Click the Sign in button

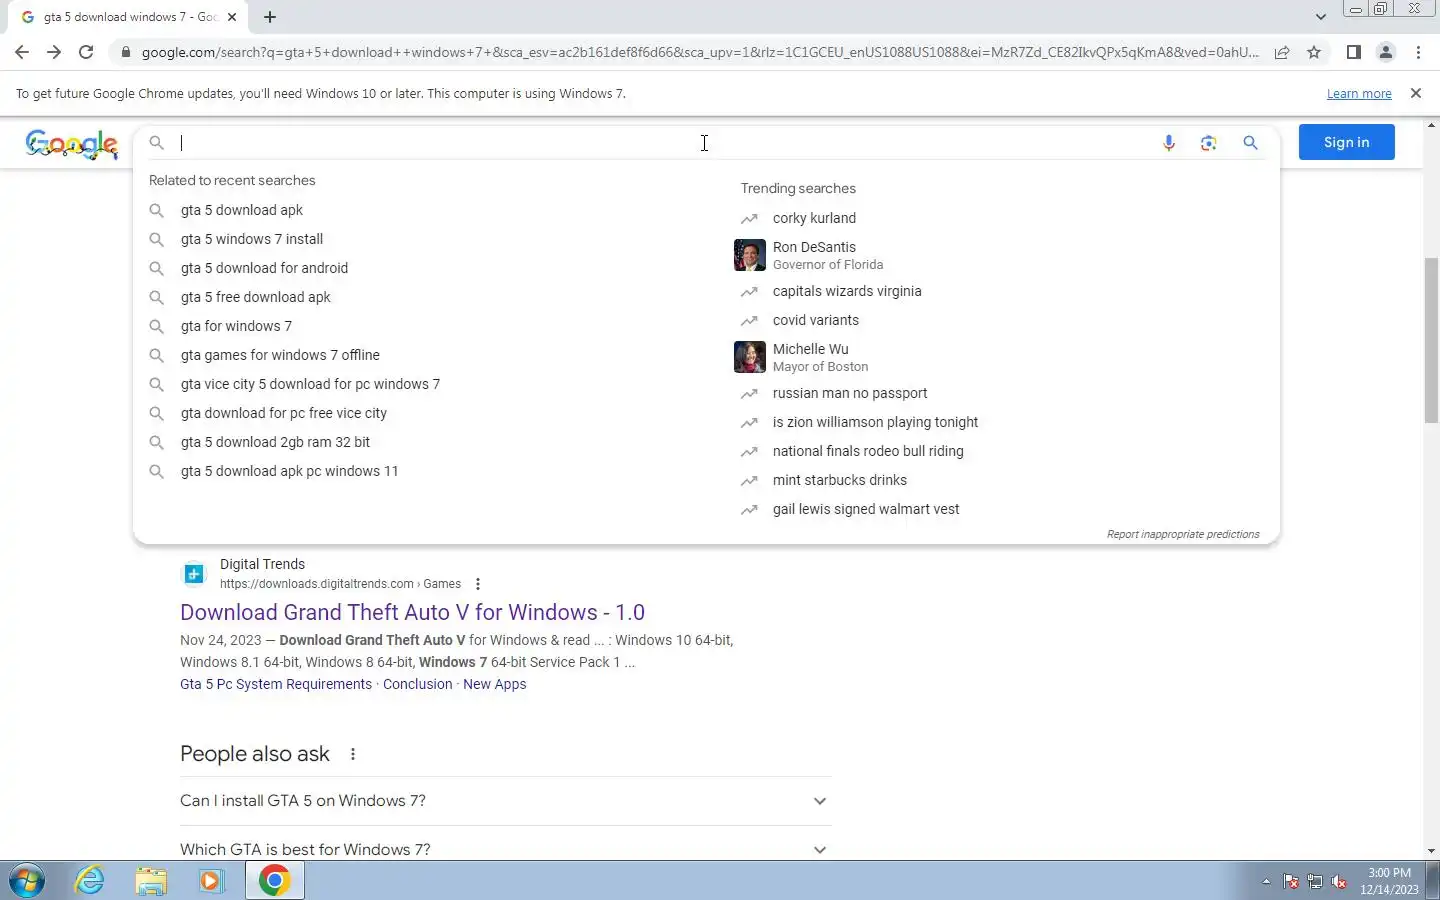click(x=1346, y=142)
